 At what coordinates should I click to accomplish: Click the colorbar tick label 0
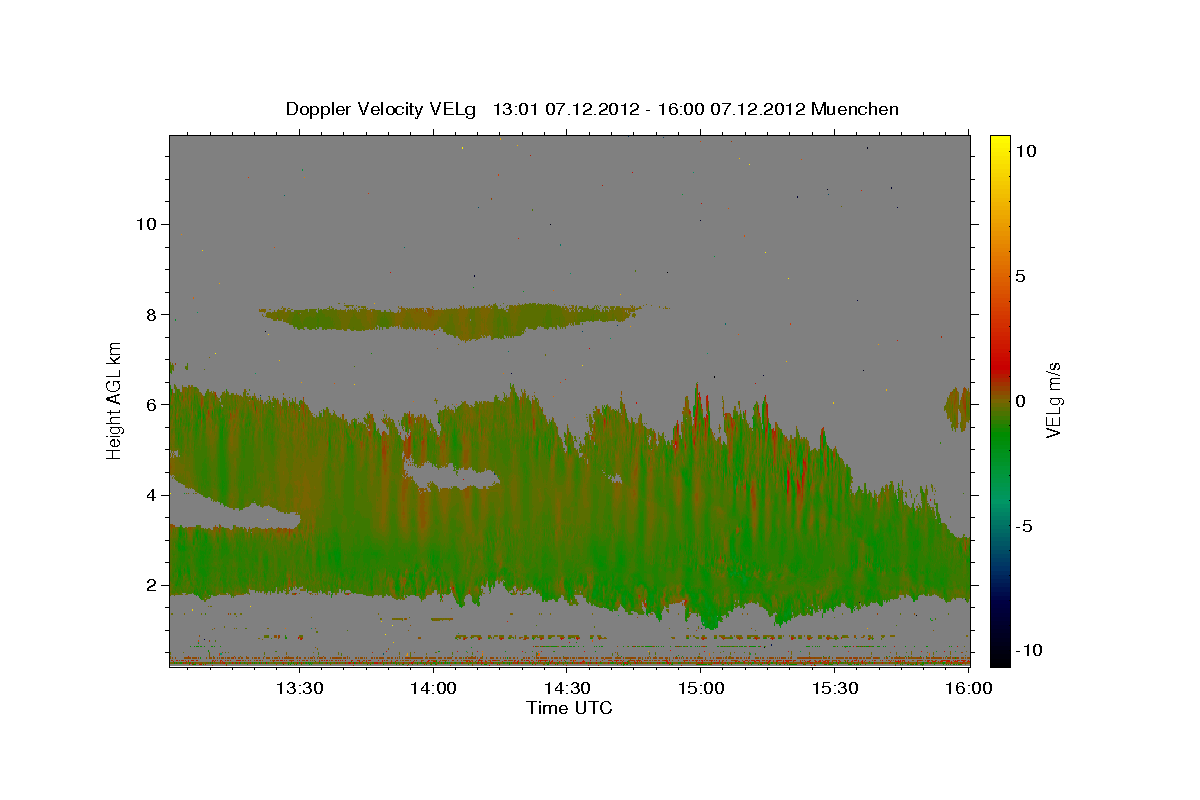[1020, 401]
